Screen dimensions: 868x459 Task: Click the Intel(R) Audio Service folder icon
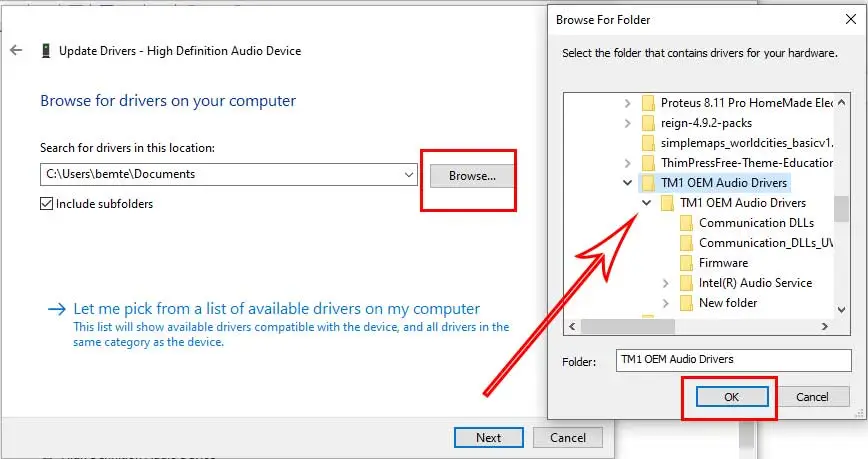(686, 283)
